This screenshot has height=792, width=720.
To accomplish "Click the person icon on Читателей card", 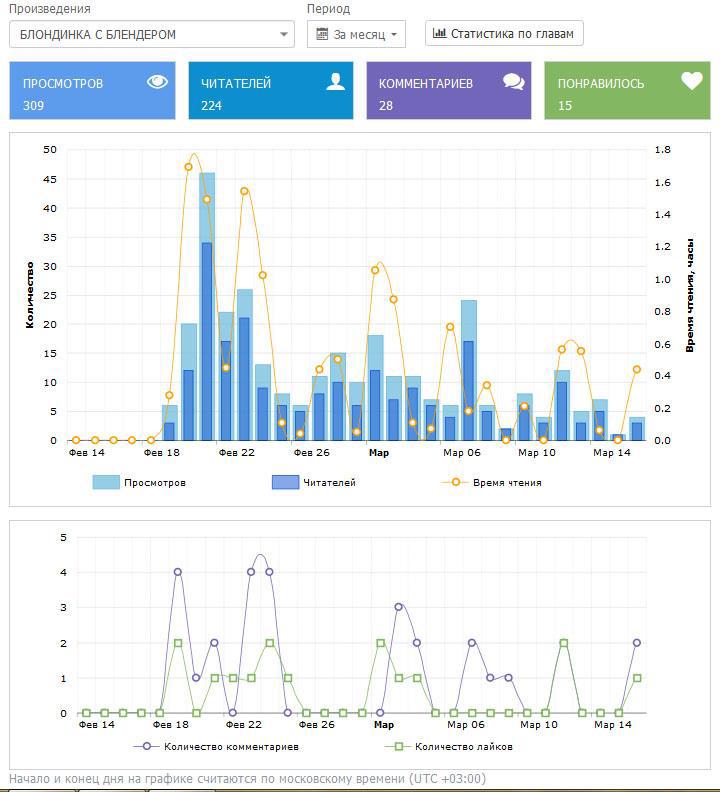I will 335,82.
